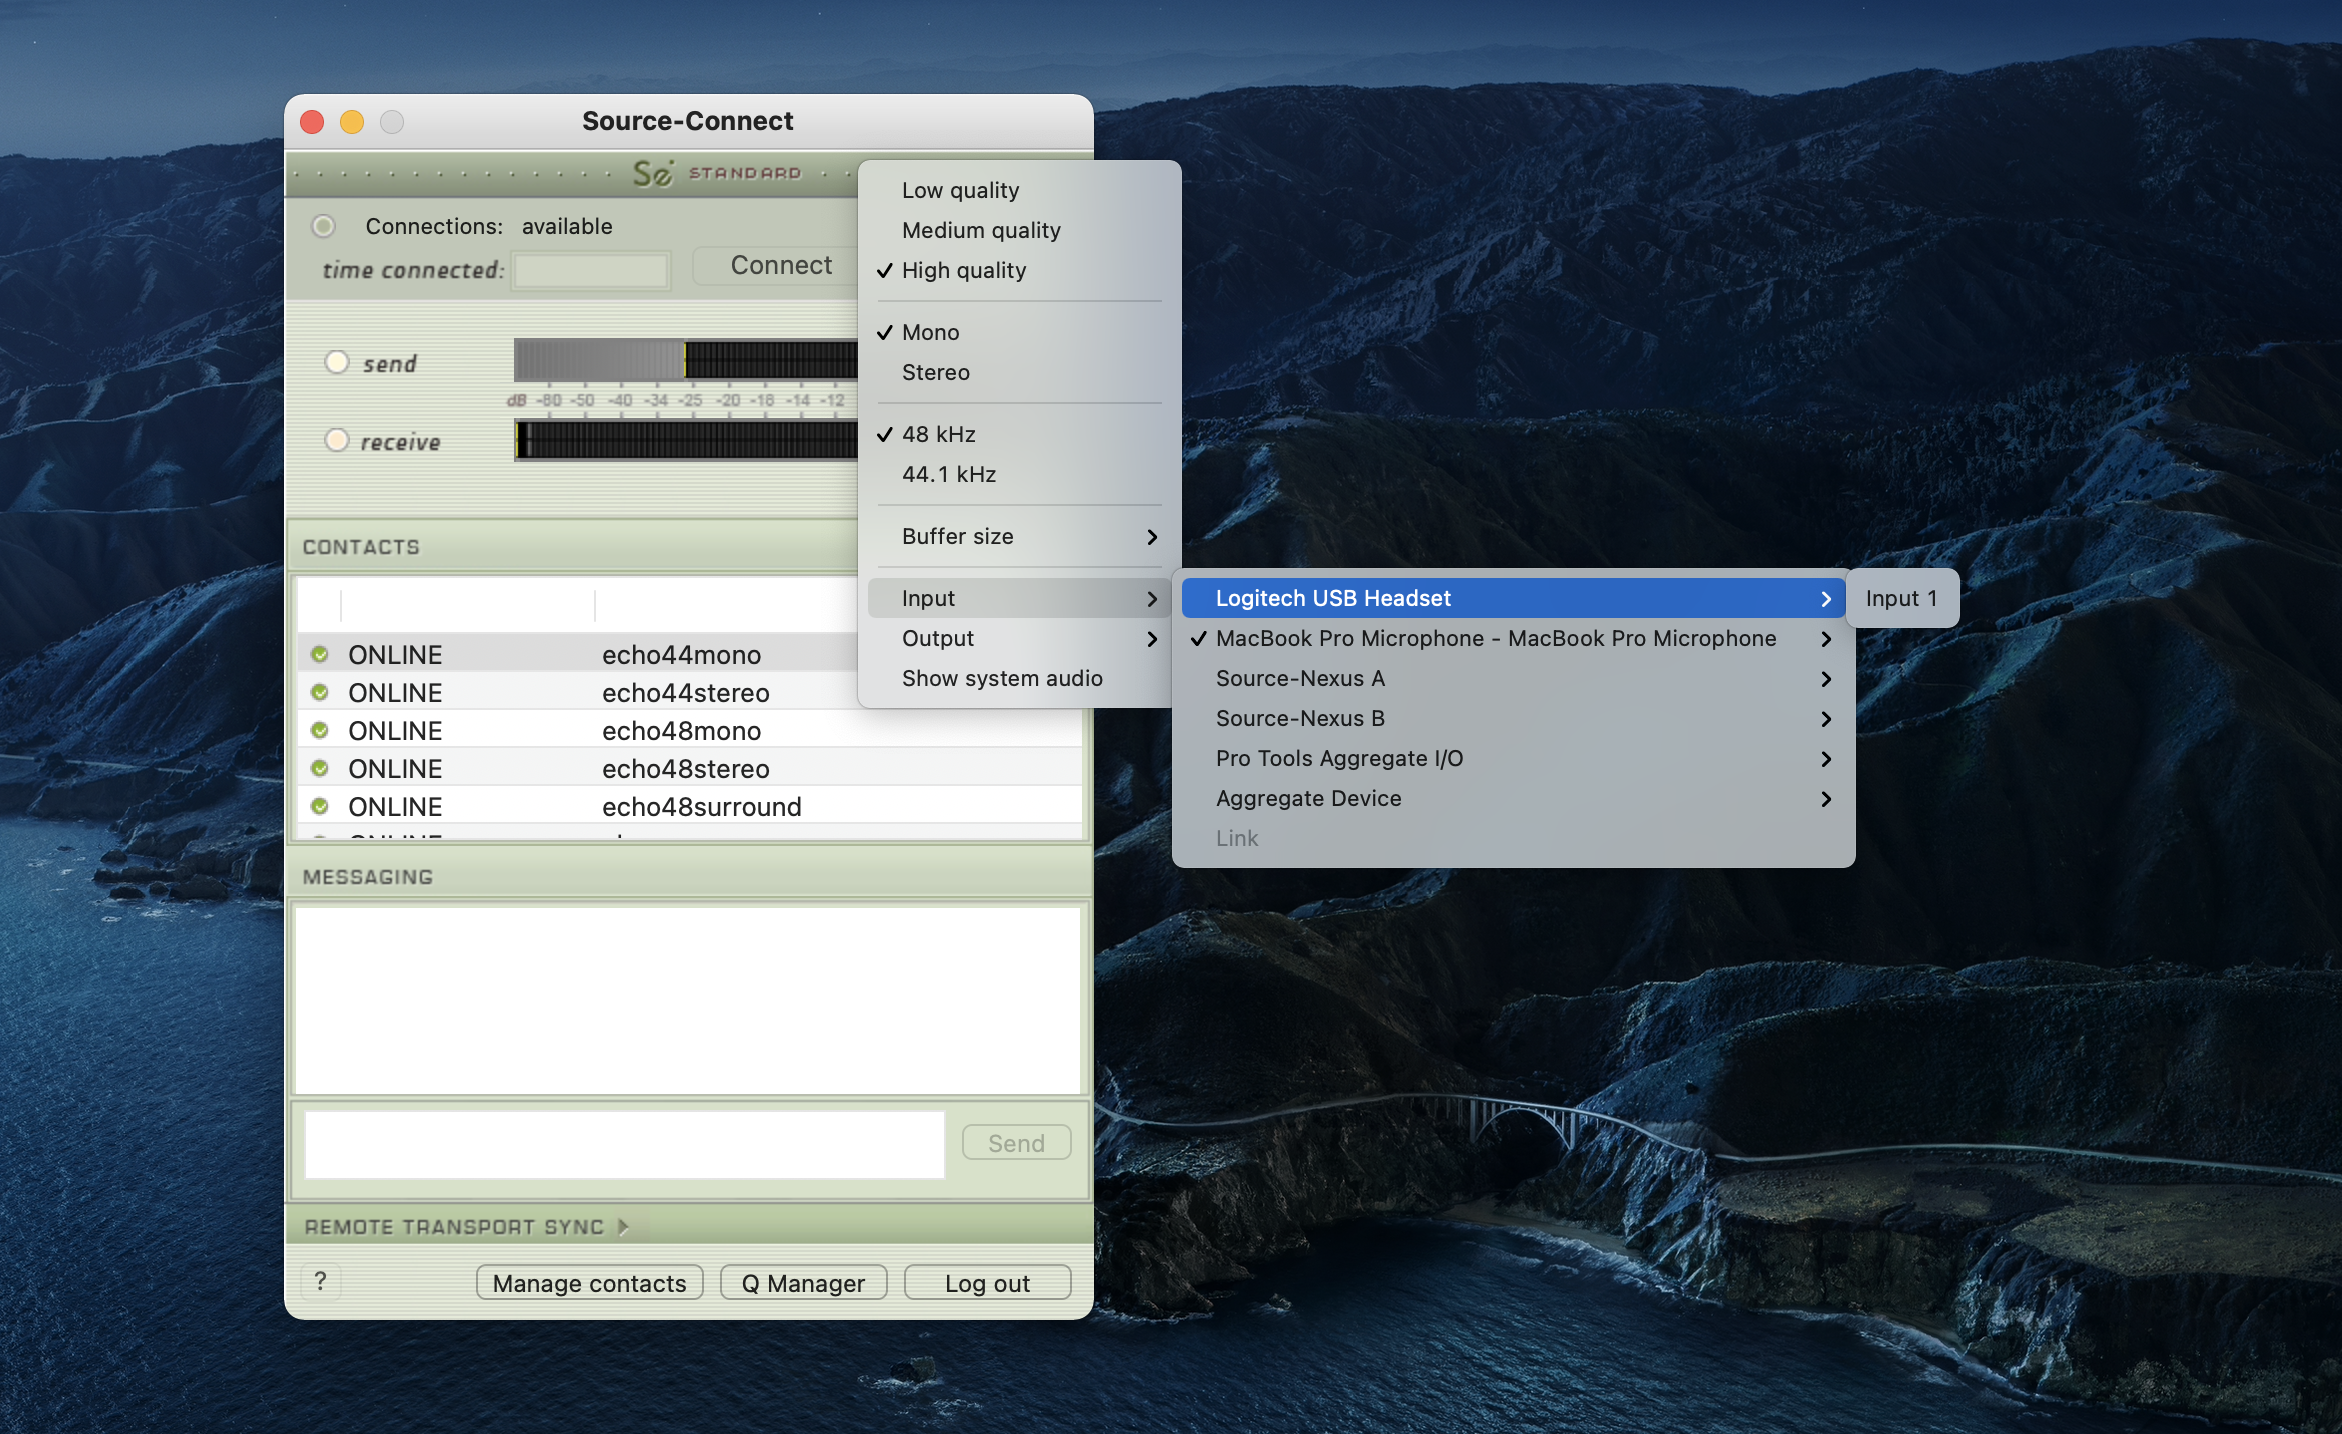Click green status icon beside echo48mono
The image size is (2342, 1434).
point(320,730)
